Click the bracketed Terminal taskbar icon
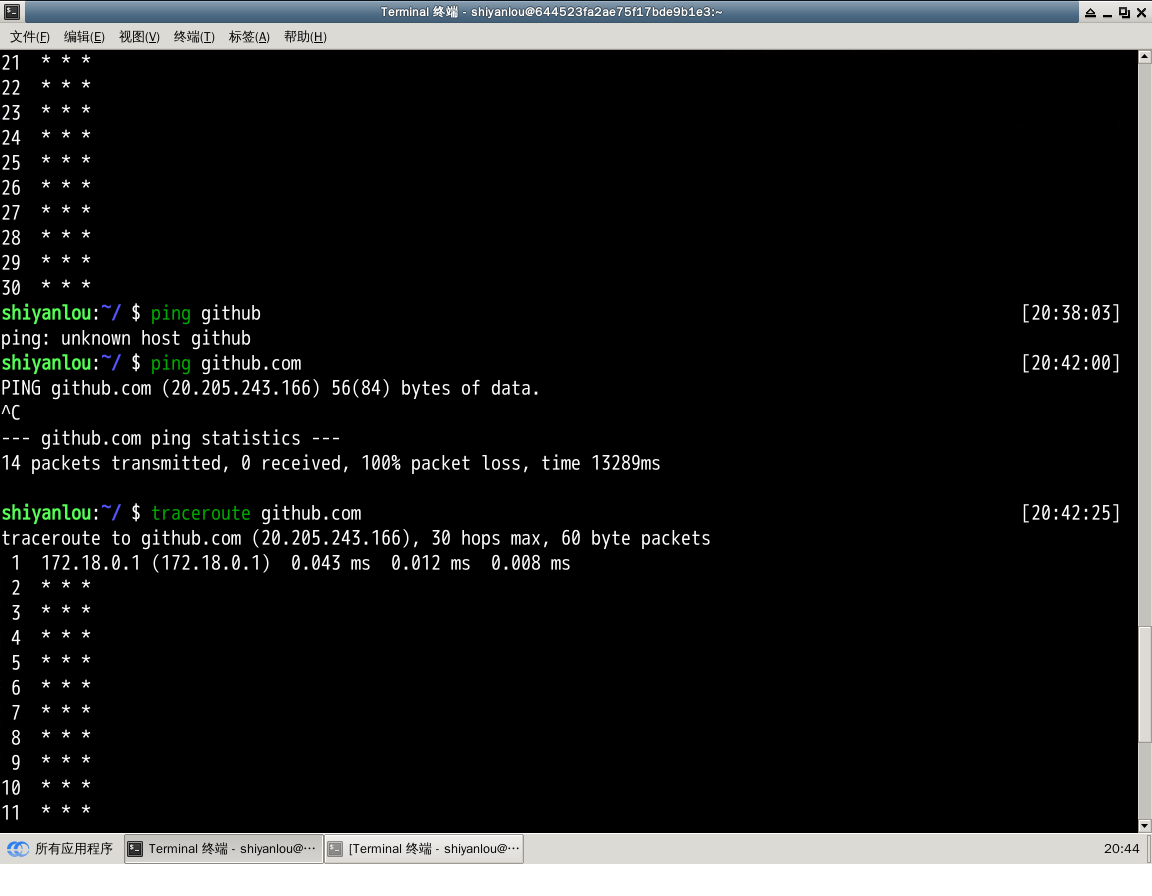 336,849
